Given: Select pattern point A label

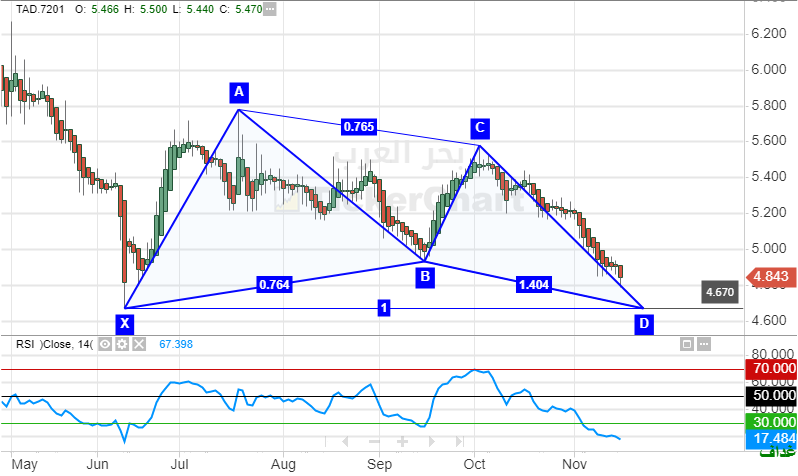Looking at the screenshot, I should pos(238,93).
